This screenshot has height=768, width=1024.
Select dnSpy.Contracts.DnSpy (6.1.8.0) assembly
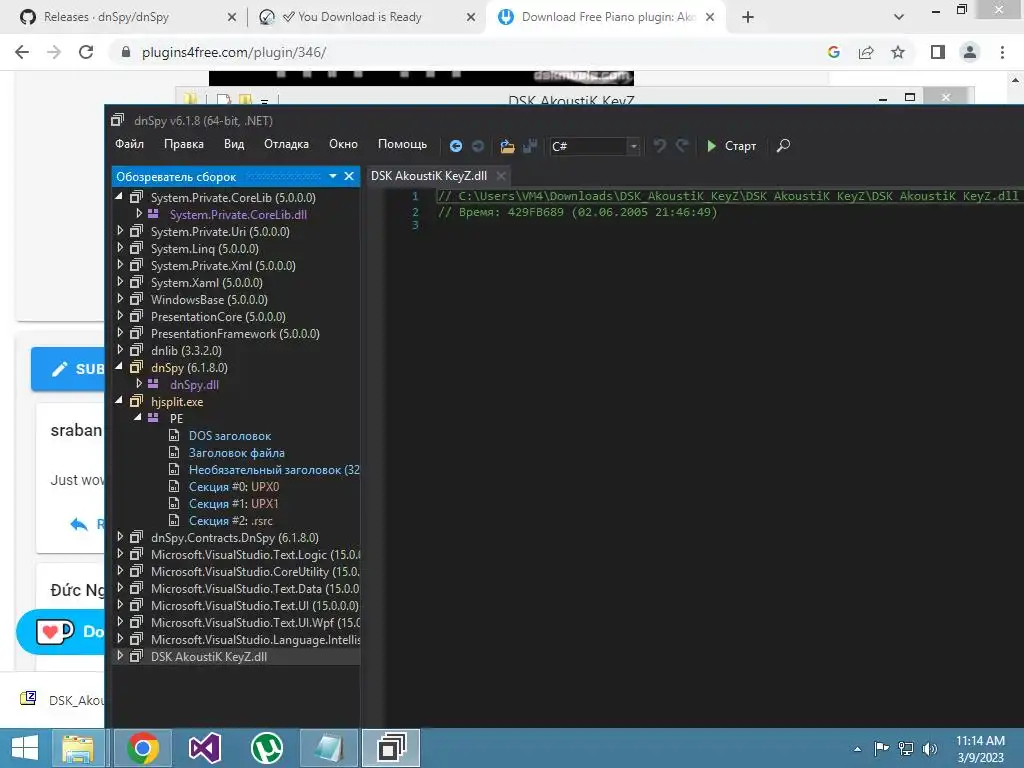point(234,537)
